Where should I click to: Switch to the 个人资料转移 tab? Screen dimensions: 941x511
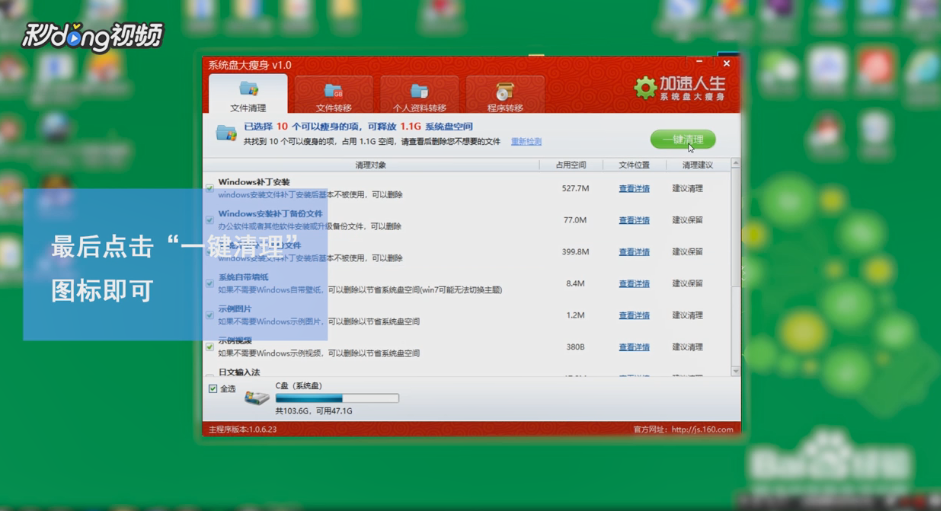click(419, 96)
